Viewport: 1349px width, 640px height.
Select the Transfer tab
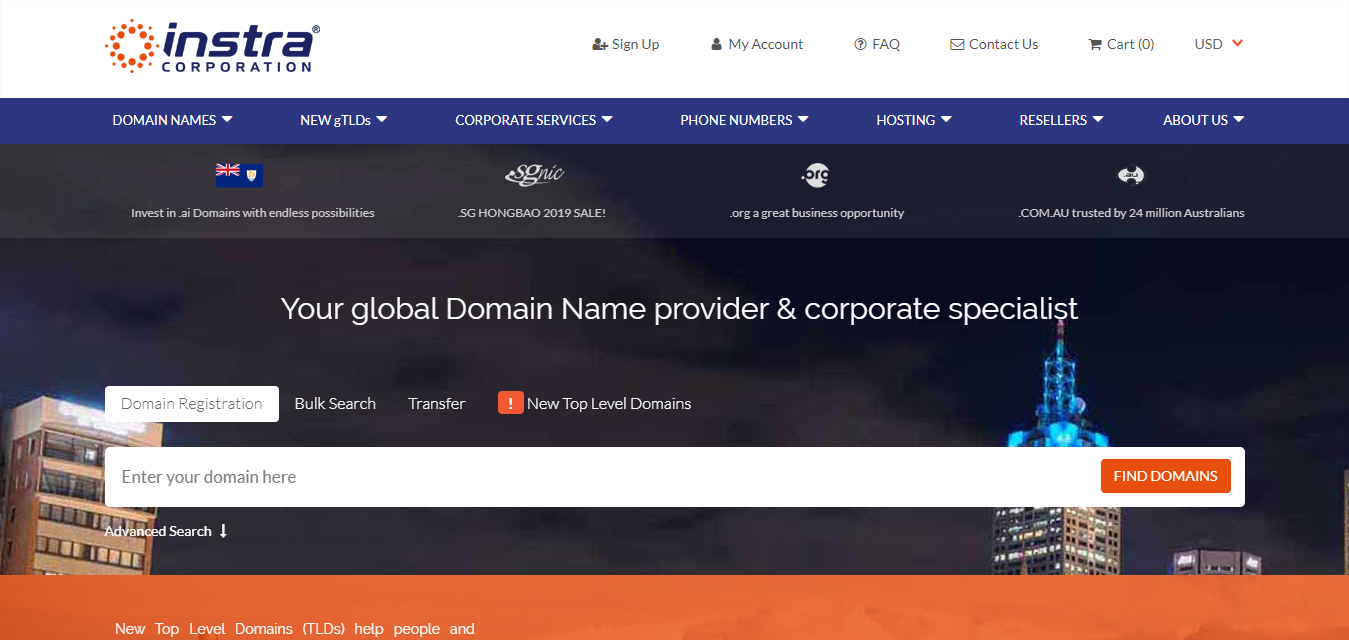tap(436, 404)
